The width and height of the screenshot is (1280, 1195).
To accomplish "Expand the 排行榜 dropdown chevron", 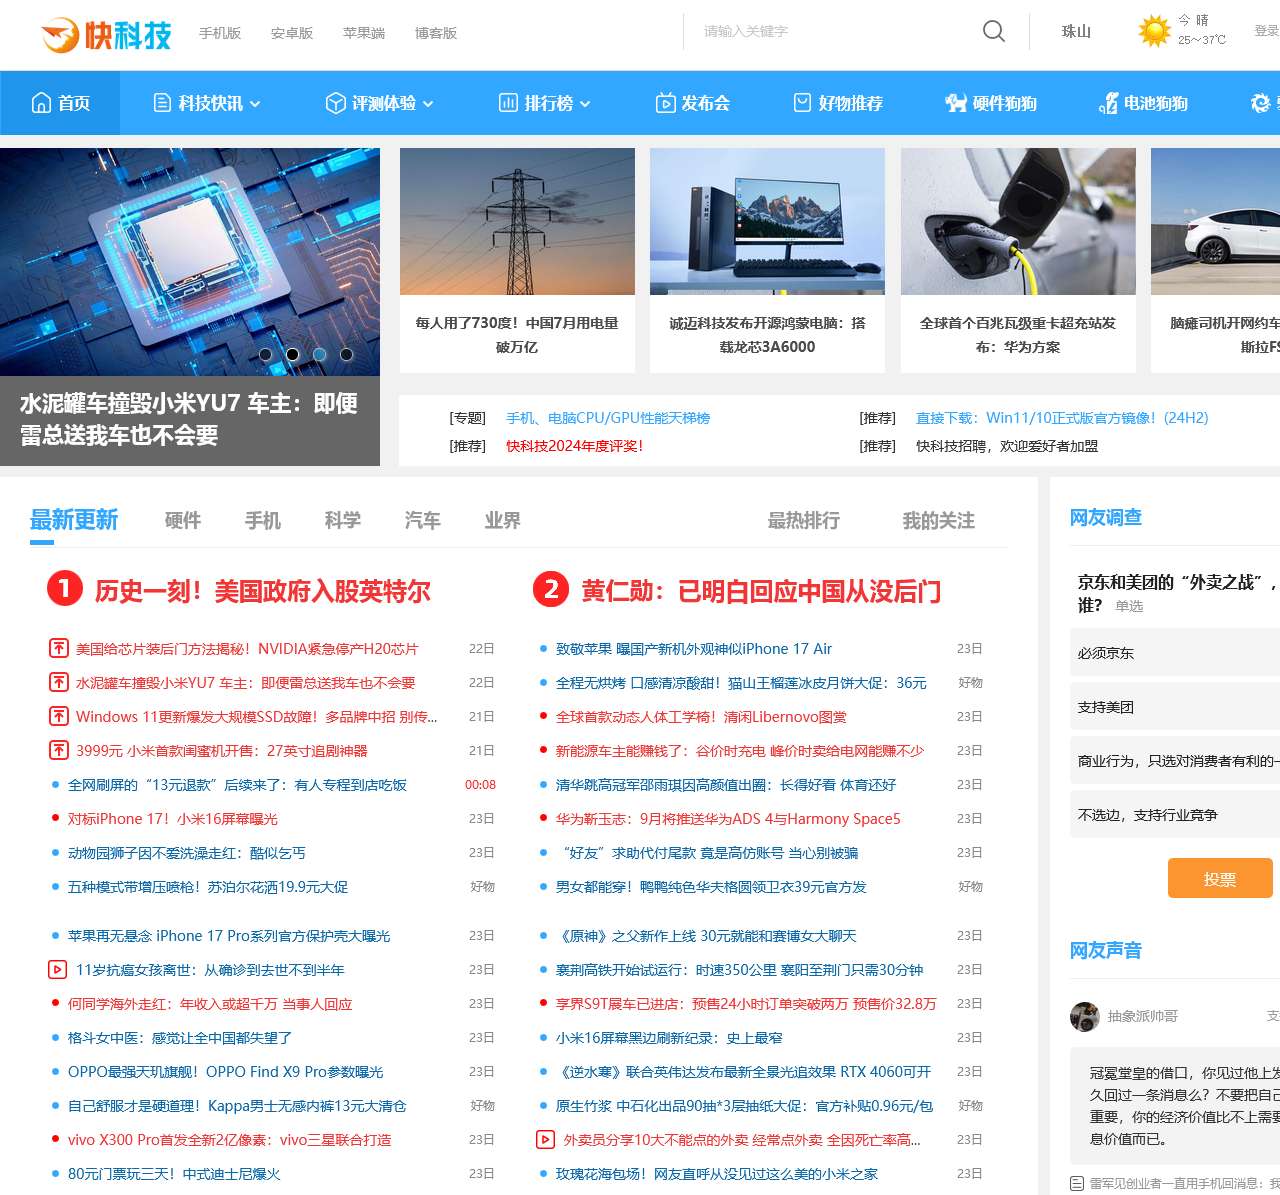I will [587, 103].
